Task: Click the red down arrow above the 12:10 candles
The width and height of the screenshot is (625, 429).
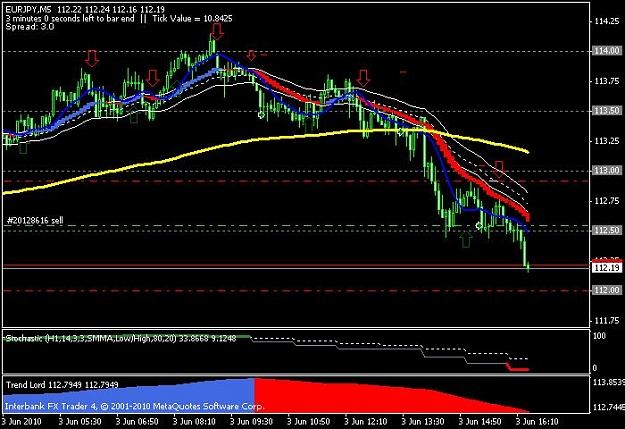Action: pos(363,78)
